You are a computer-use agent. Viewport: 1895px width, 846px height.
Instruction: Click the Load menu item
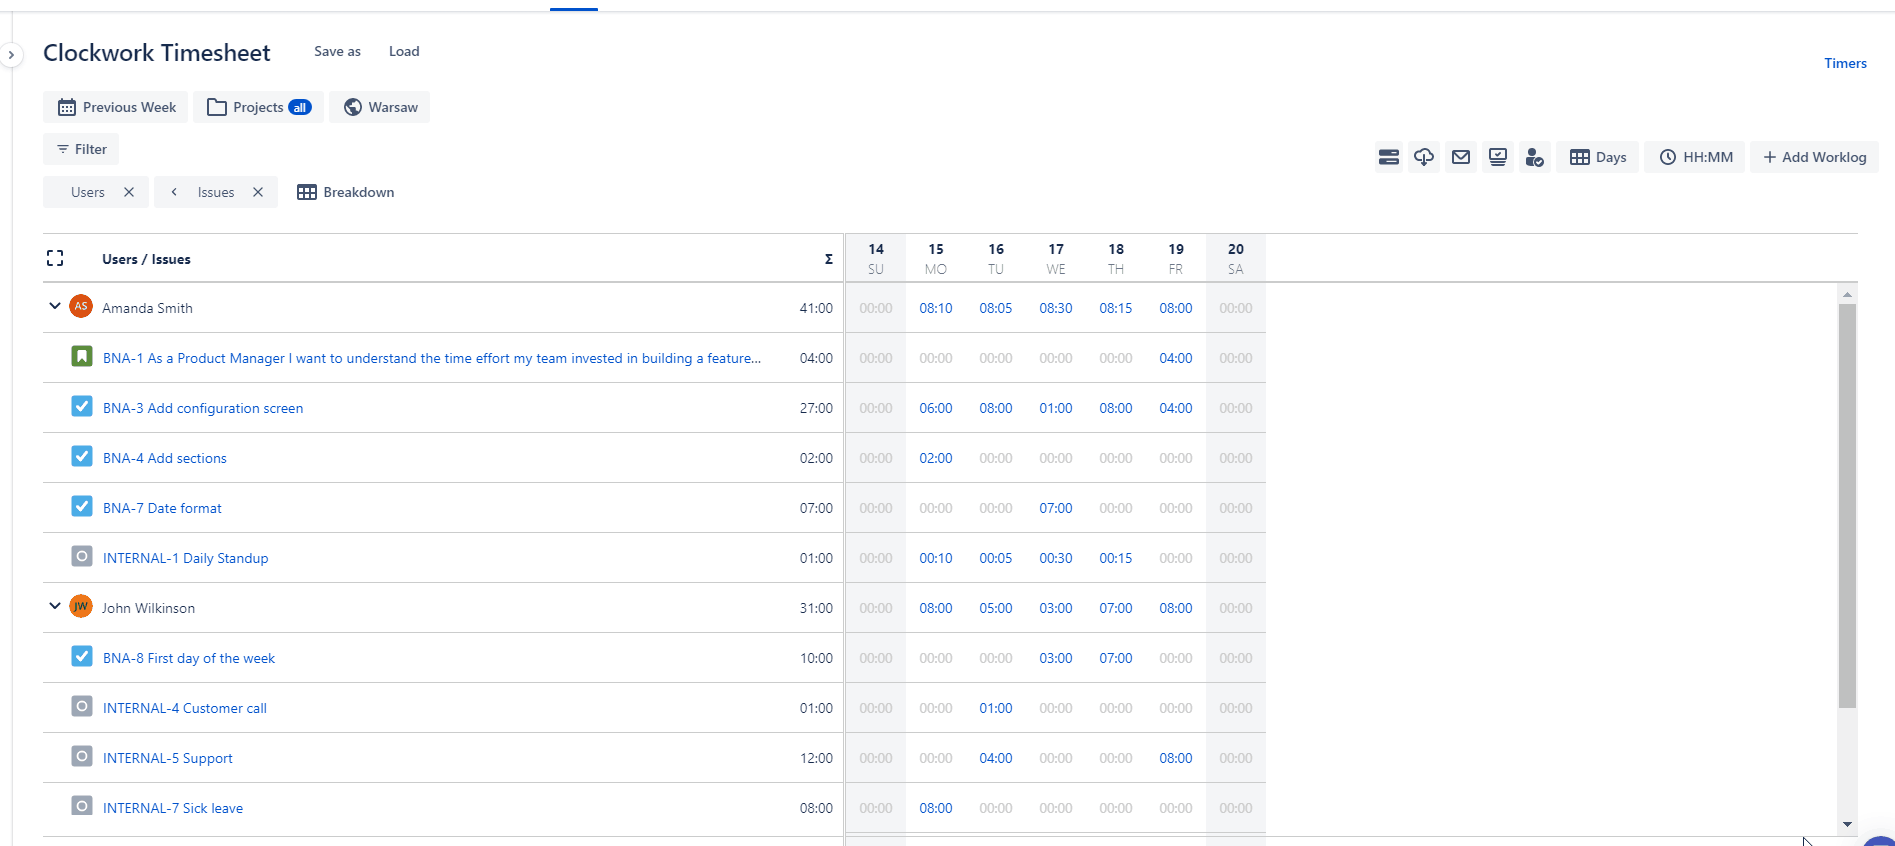pos(404,51)
